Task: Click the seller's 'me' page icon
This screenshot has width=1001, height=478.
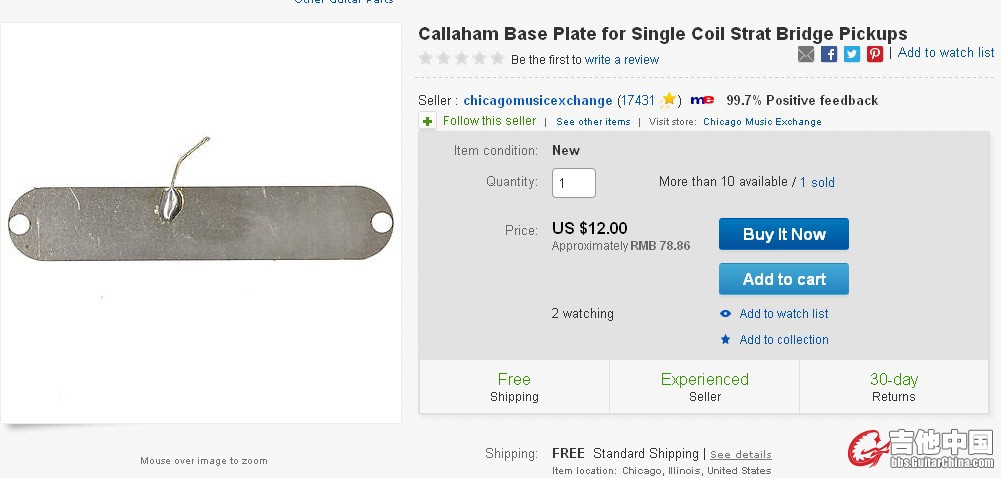Action: [702, 100]
